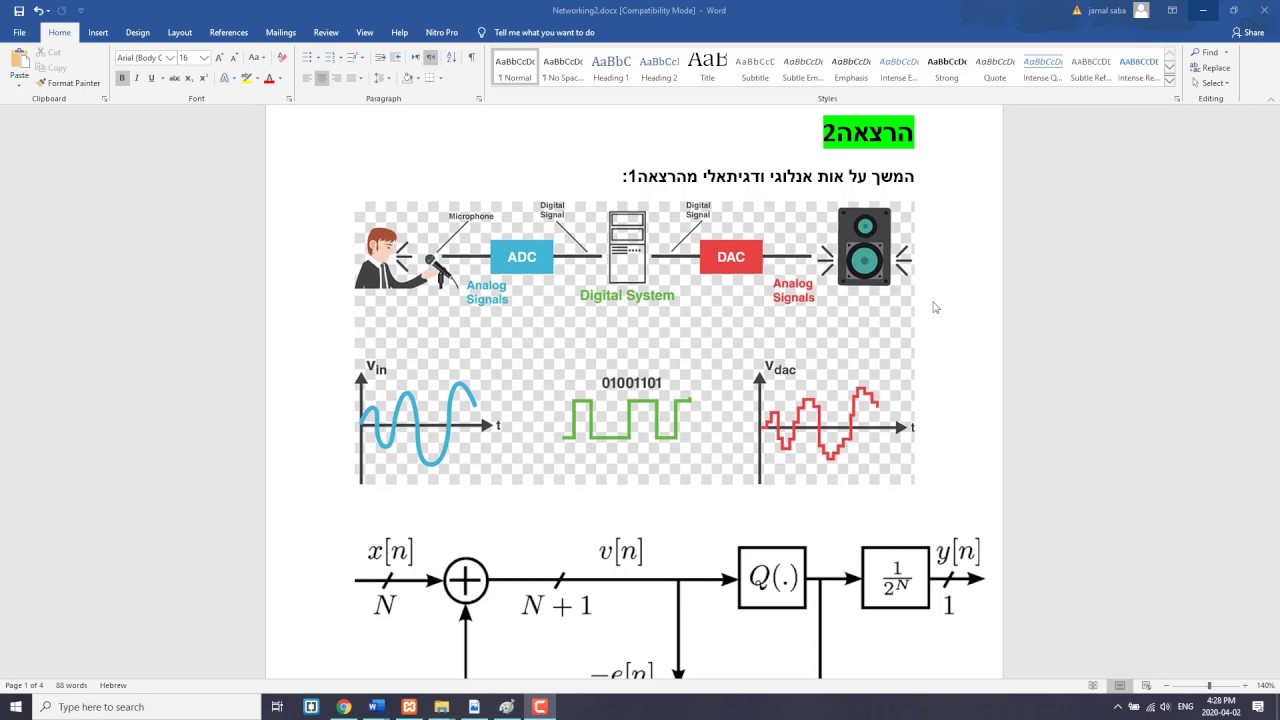Apply subscript formatting

pyautogui.click(x=189, y=78)
